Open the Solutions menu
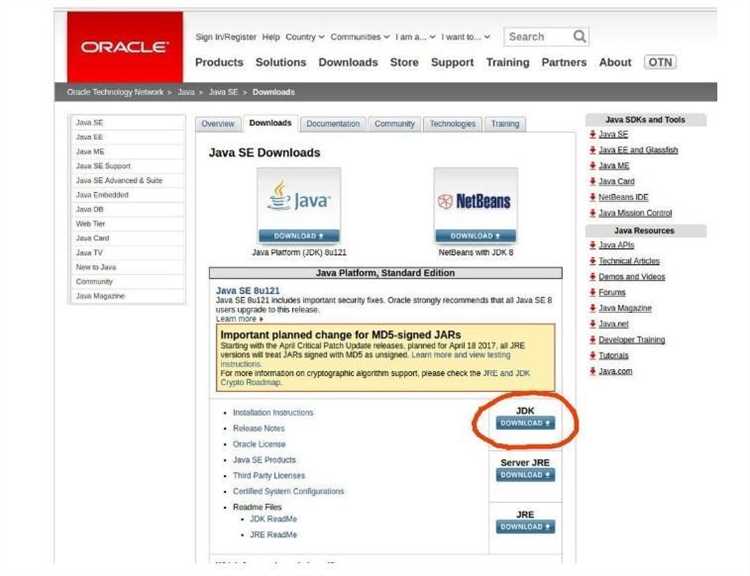The width and height of the screenshot is (750, 576). (x=281, y=62)
